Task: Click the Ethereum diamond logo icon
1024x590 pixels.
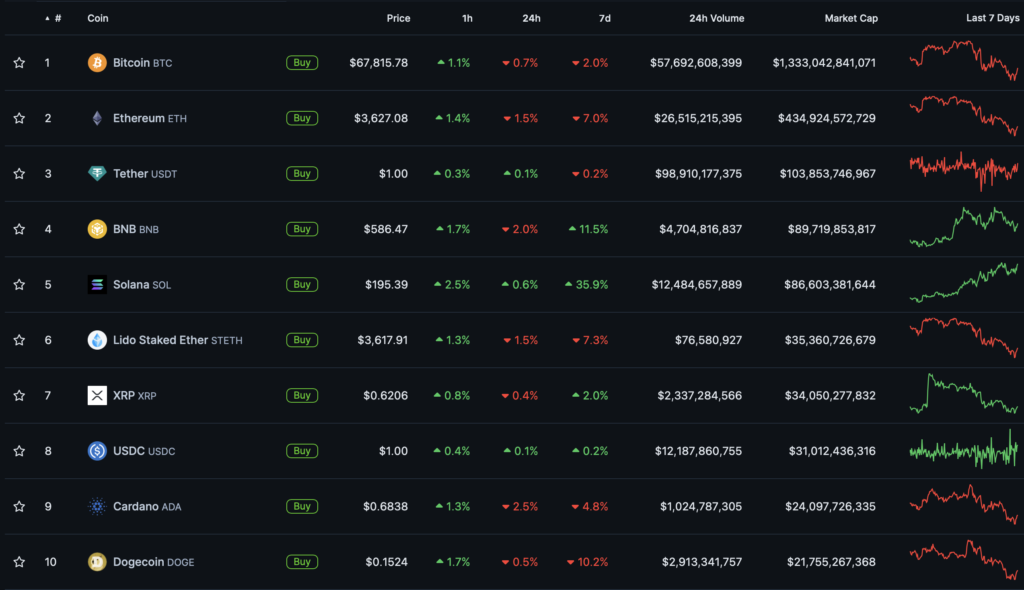Action: pos(97,118)
